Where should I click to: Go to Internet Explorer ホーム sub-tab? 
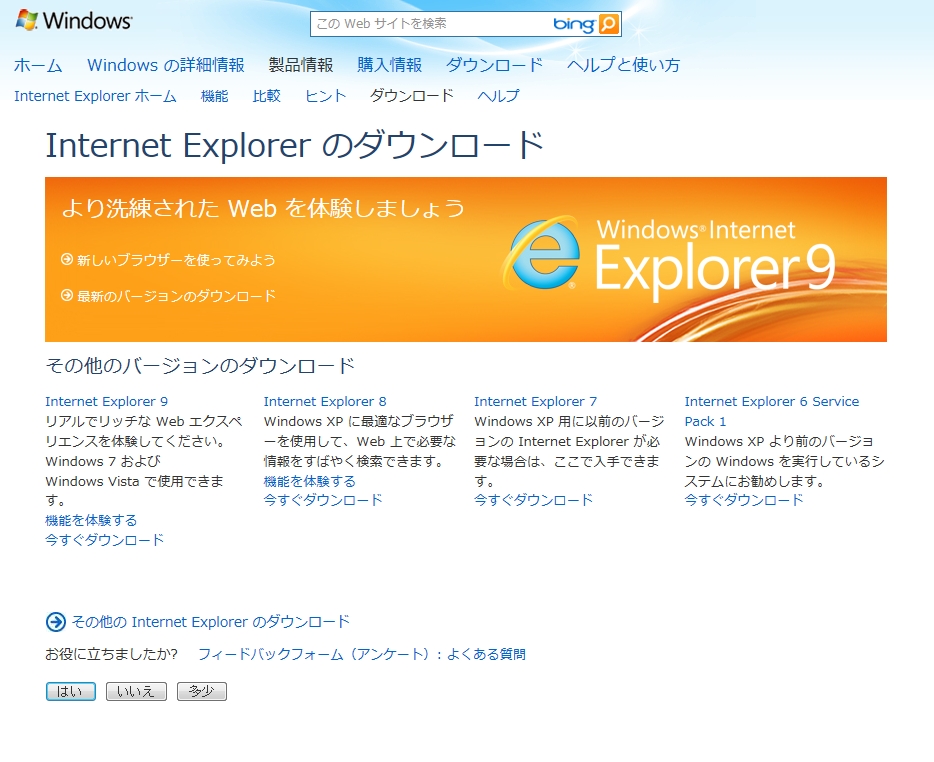coord(95,96)
